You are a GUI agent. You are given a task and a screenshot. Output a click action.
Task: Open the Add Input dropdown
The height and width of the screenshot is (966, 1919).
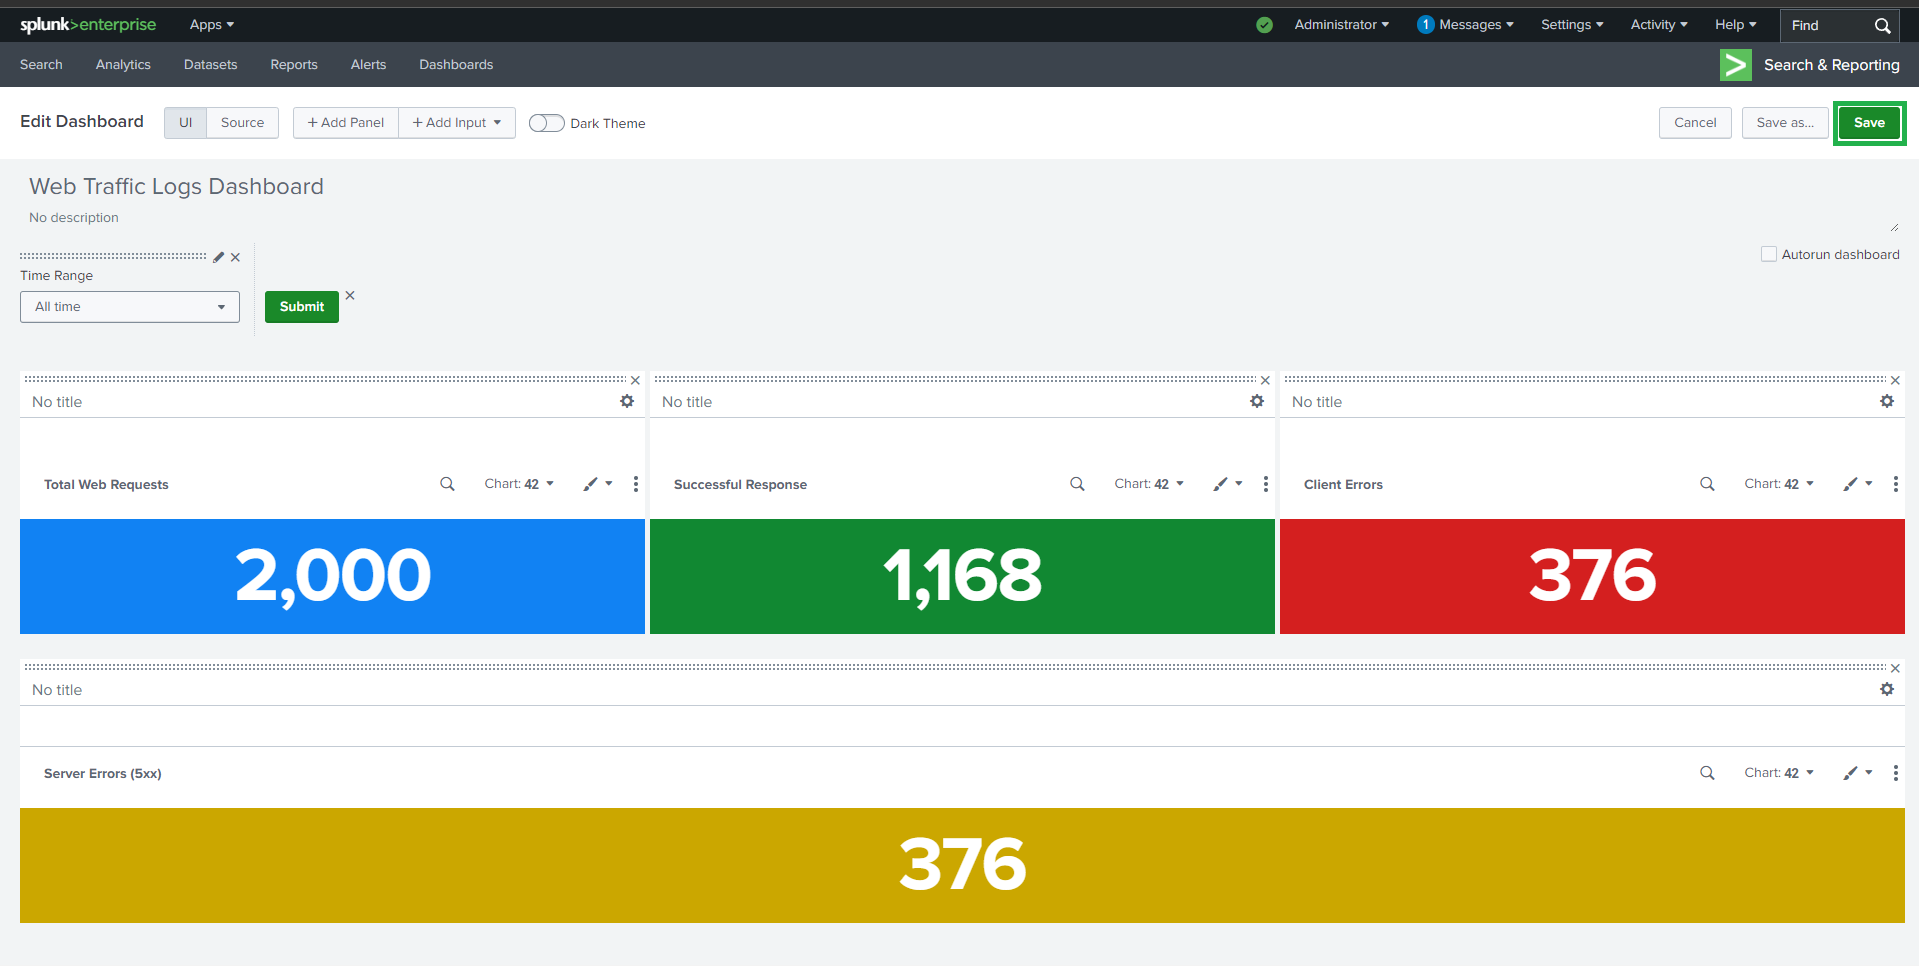click(x=457, y=123)
